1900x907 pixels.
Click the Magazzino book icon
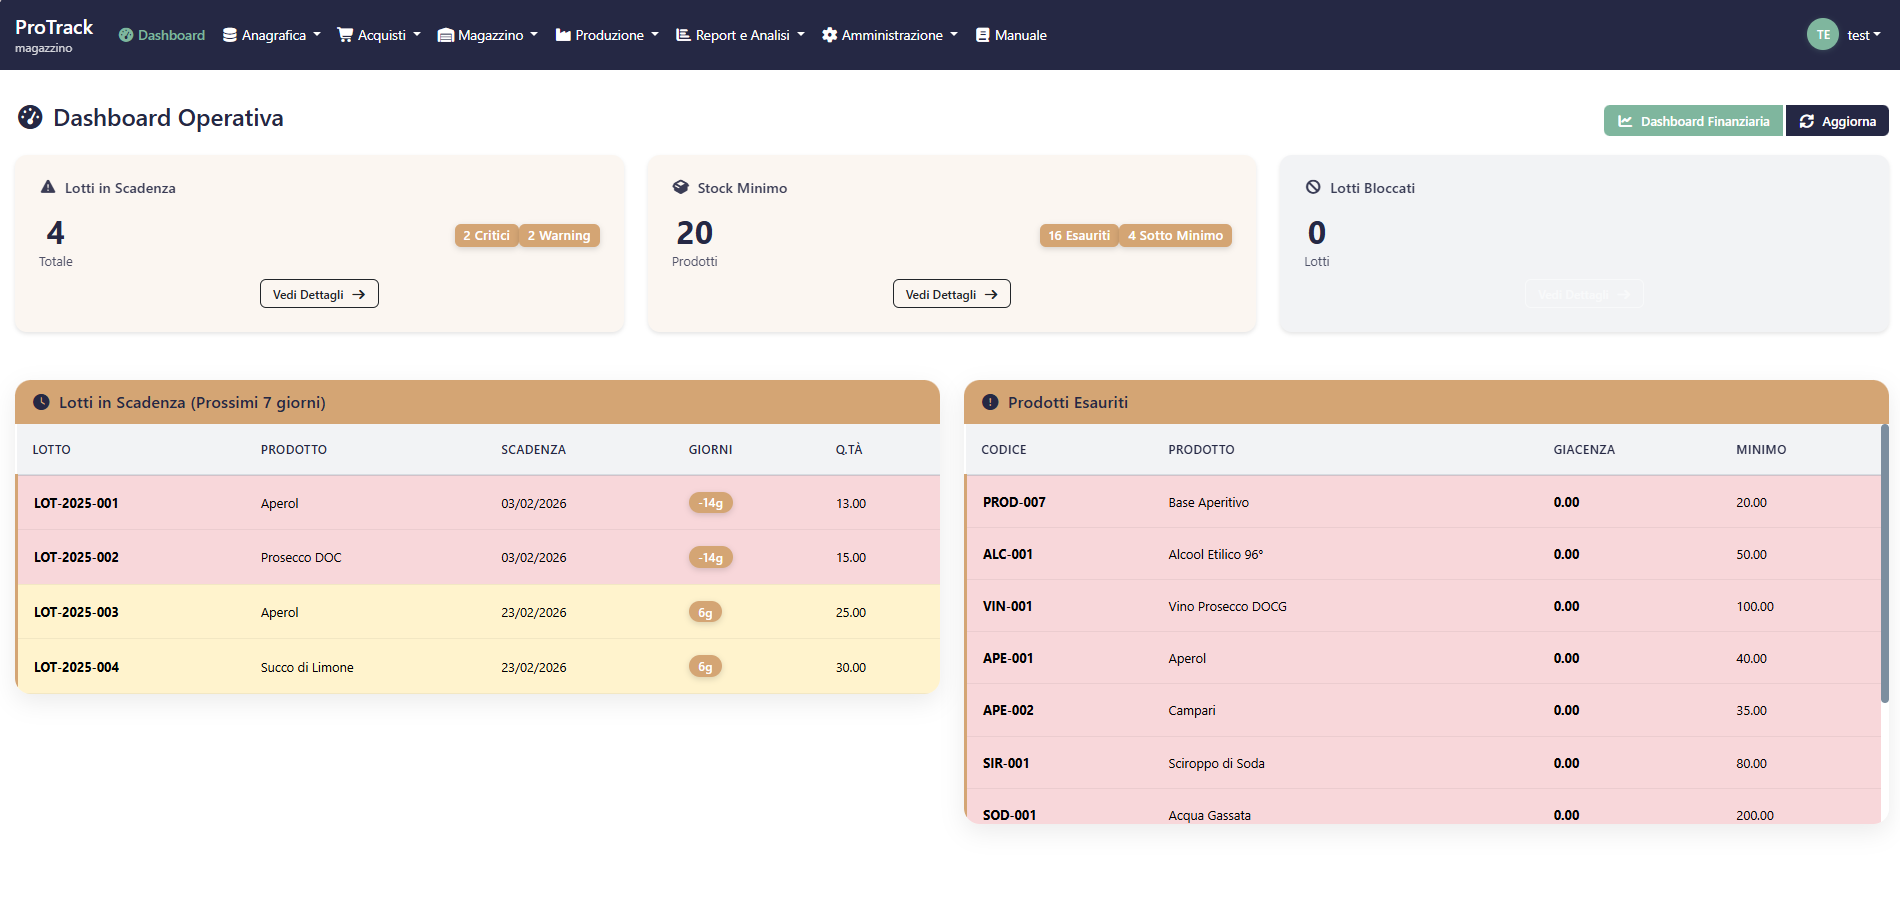(x=446, y=34)
